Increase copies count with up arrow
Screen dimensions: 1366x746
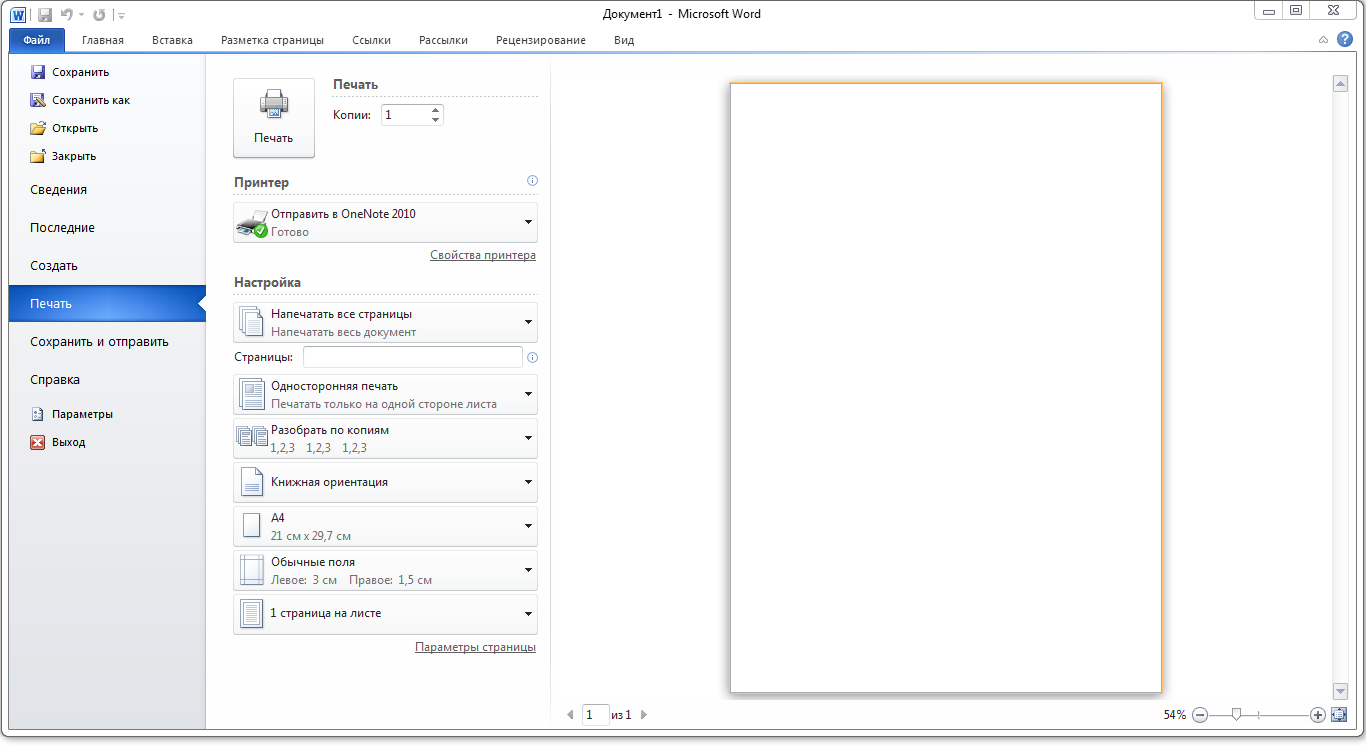click(435, 110)
